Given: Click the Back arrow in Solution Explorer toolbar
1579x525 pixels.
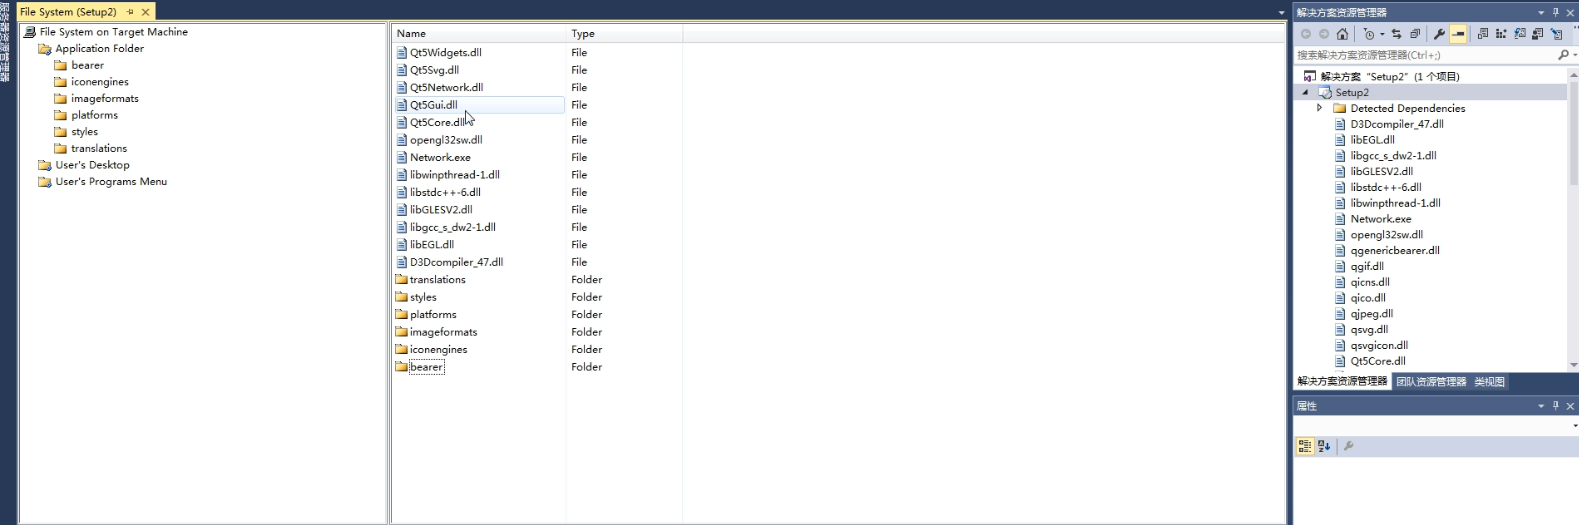Looking at the screenshot, I should click(1306, 34).
